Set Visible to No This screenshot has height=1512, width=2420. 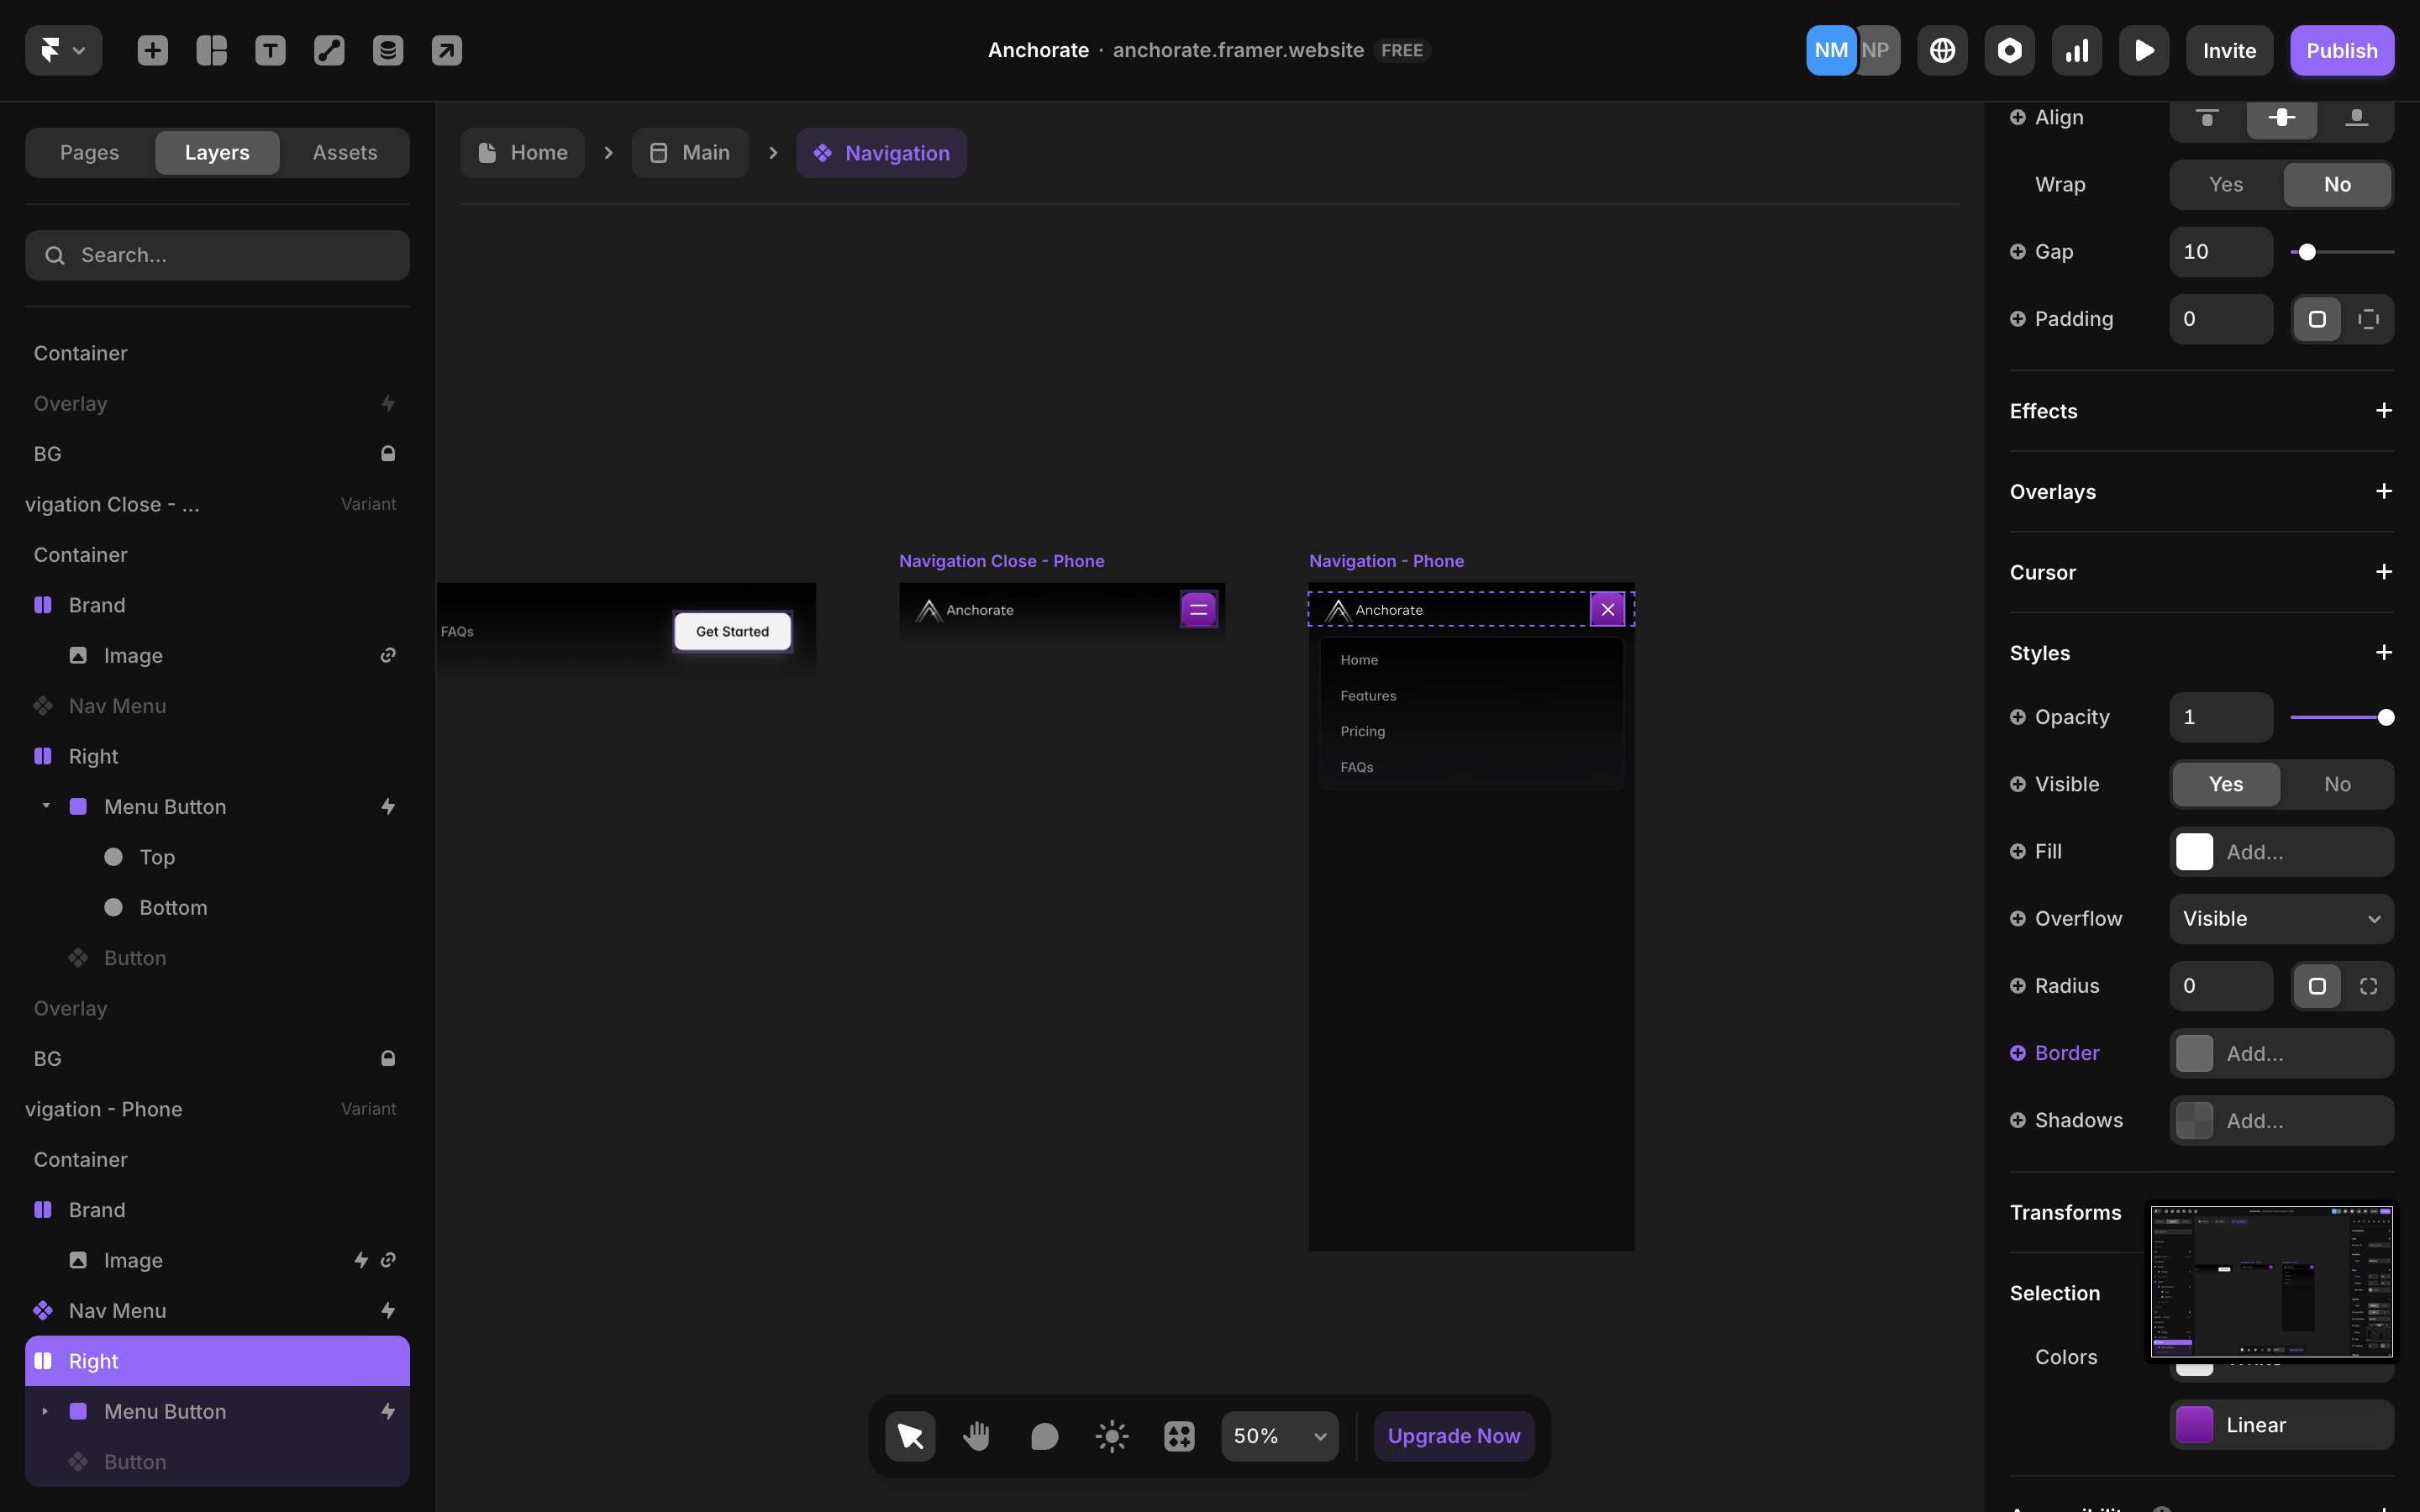coord(2337,784)
